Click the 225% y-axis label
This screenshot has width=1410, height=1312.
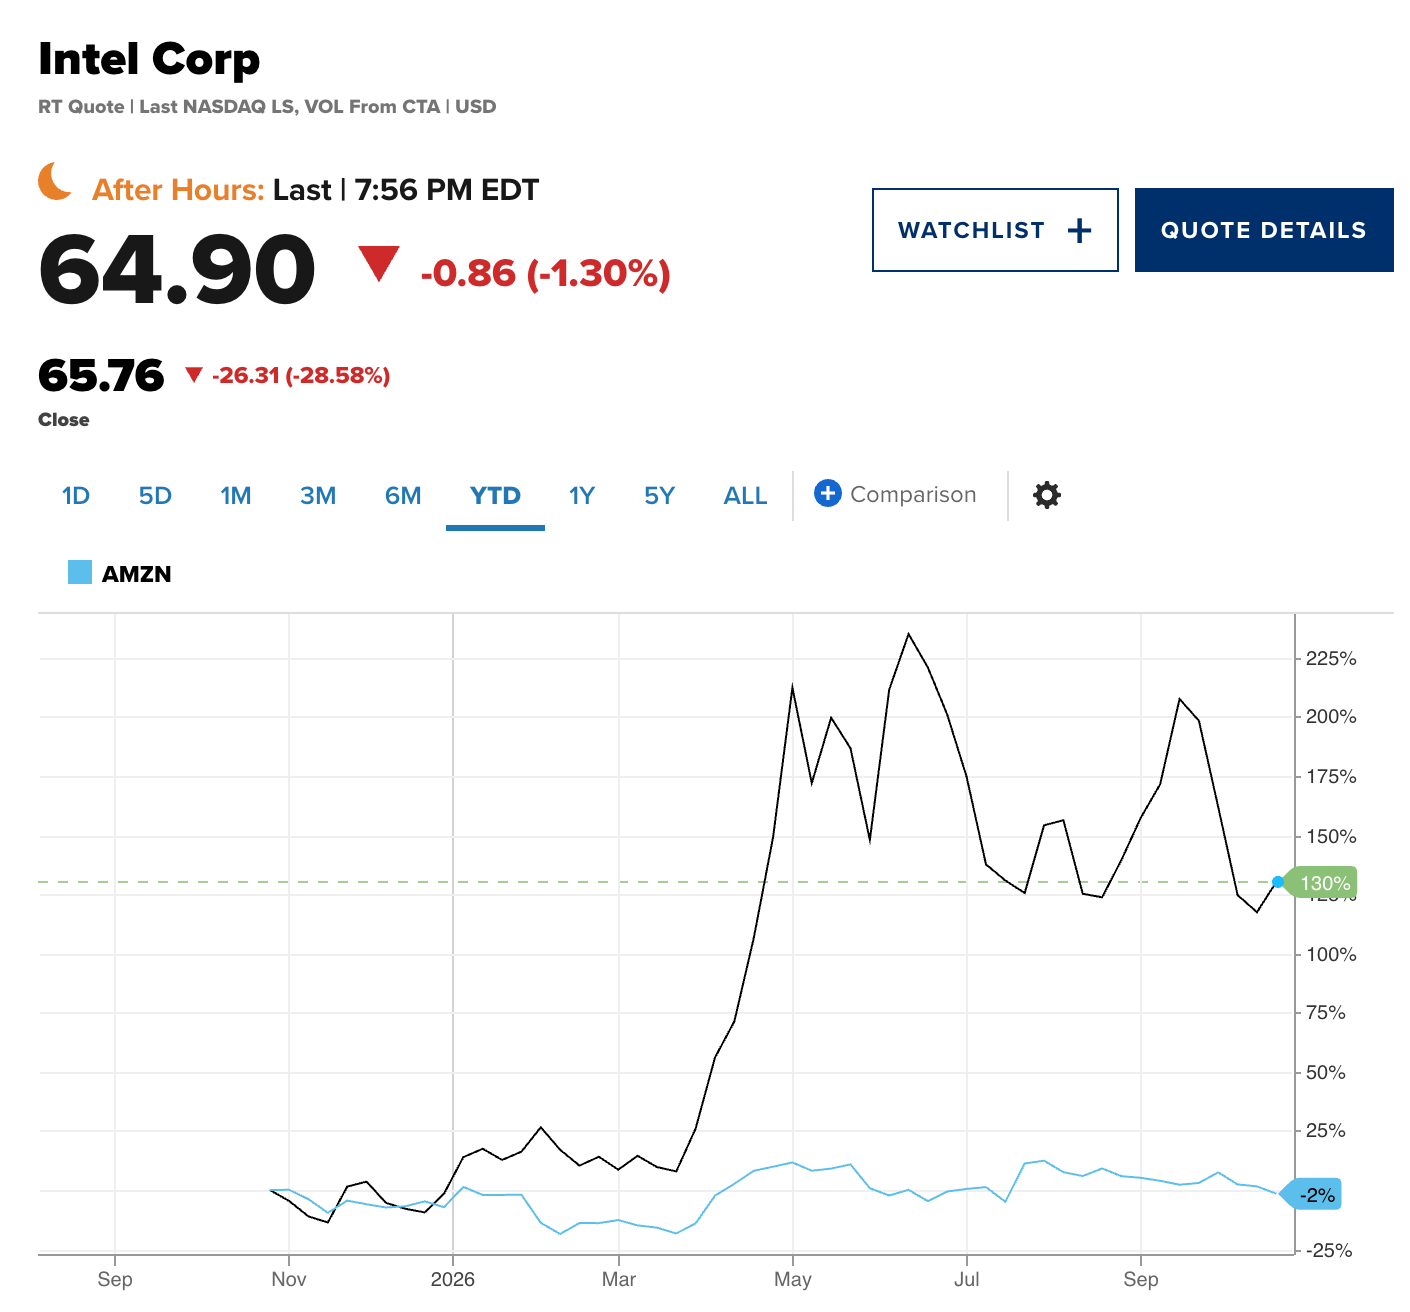pos(1331,658)
